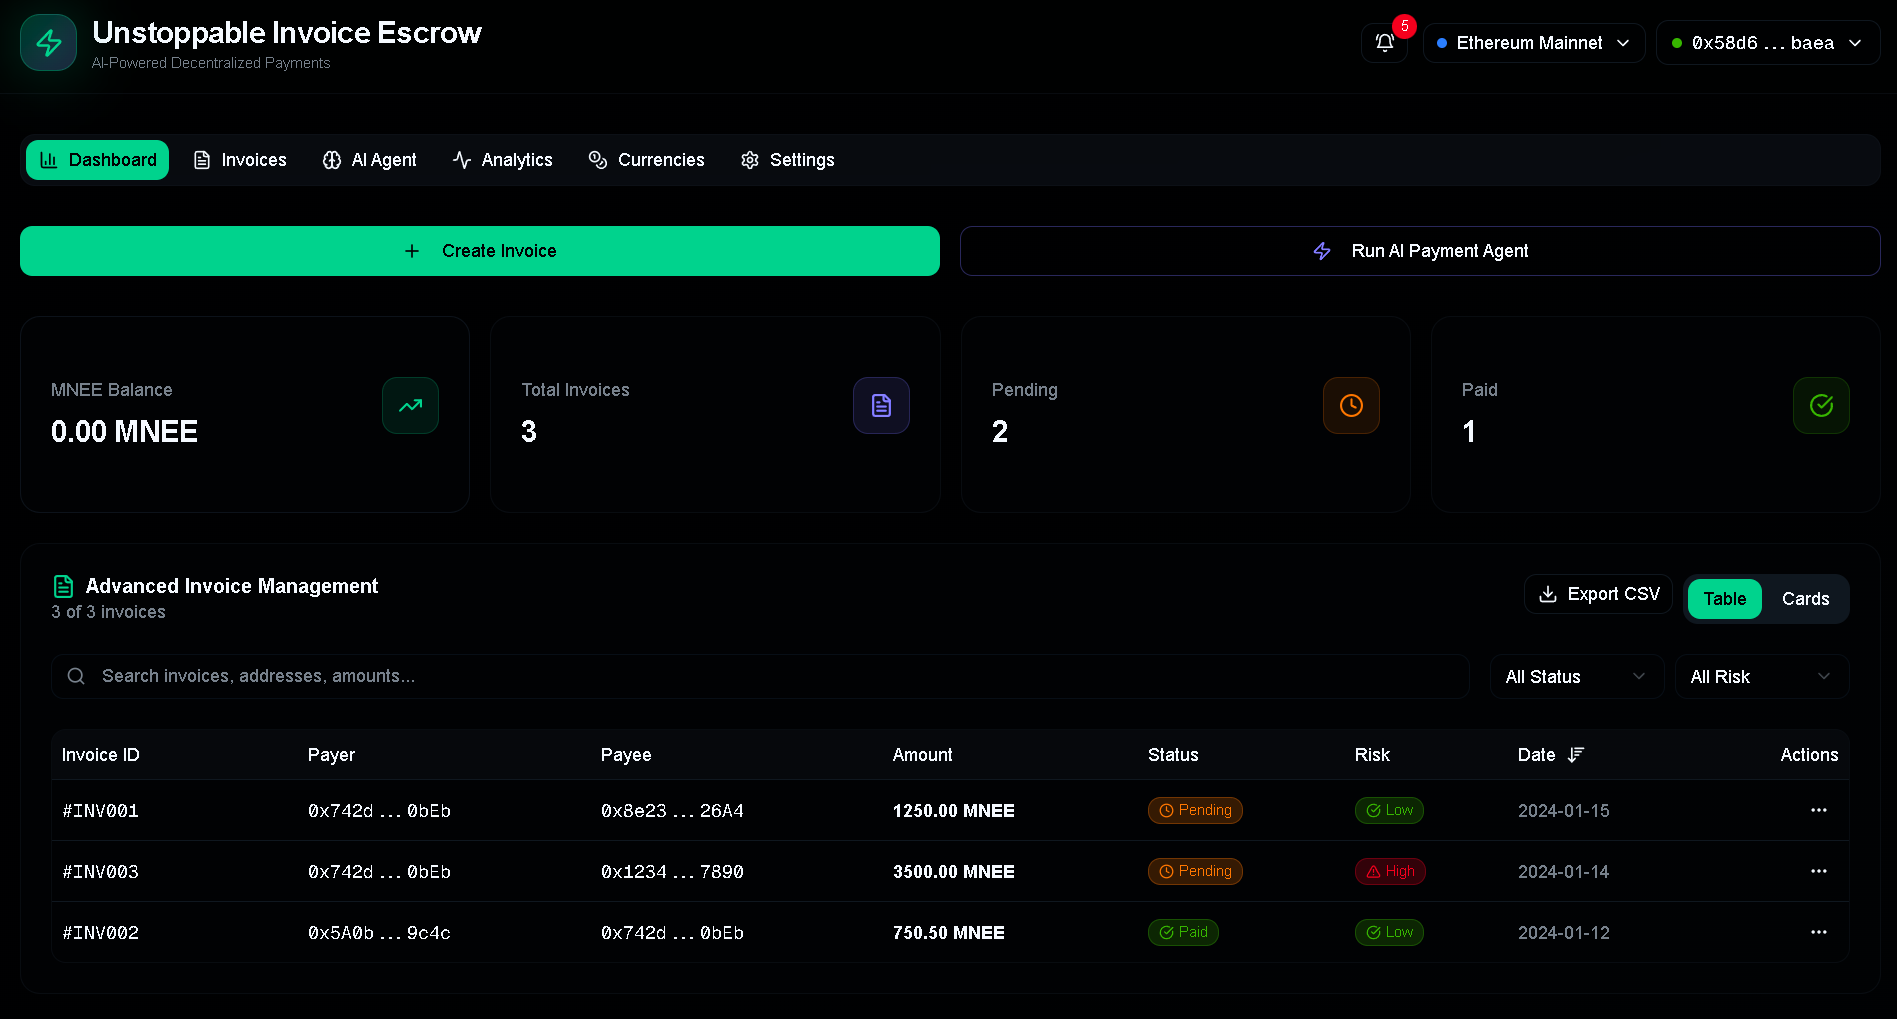Screen dimensions: 1897x1019
Task: Click the Pending clock icon
Action: click(1351, 405)
